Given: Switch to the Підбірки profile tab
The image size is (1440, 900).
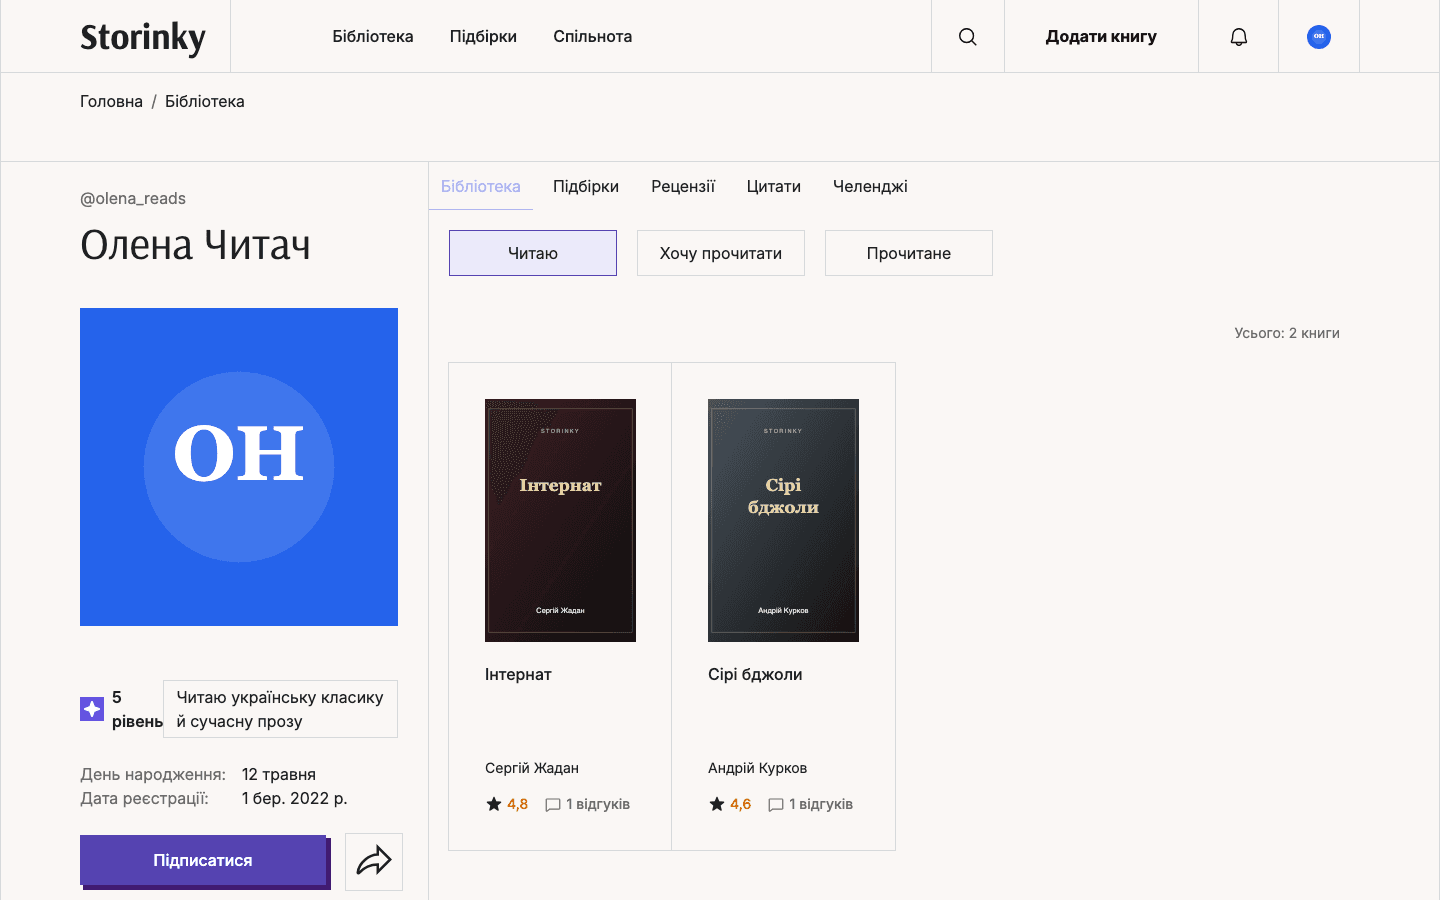Looking at the screenshot, I should 586,186.
